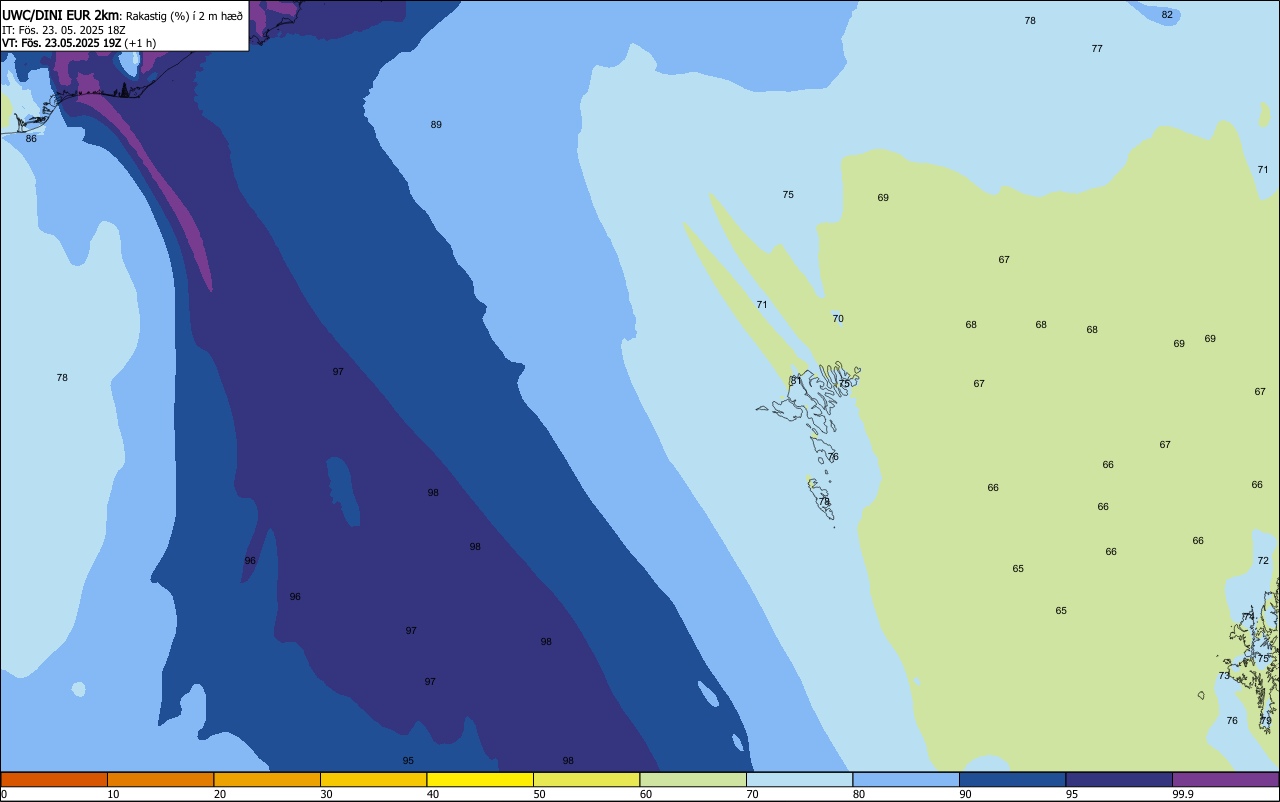Select the map value '82'

pos(1167,15)
